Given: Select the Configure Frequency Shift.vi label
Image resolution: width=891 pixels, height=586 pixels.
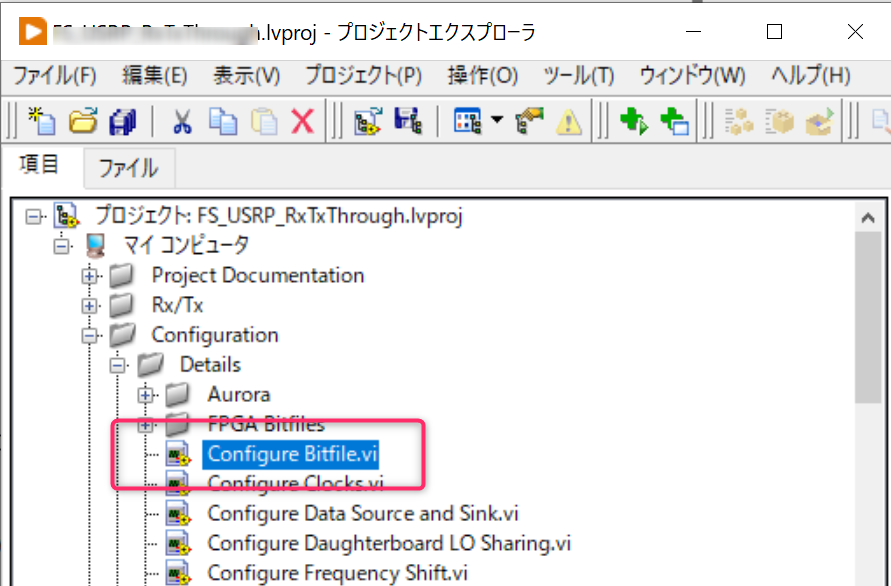Looking at the screenshot, I should click(x=338, y=573).
